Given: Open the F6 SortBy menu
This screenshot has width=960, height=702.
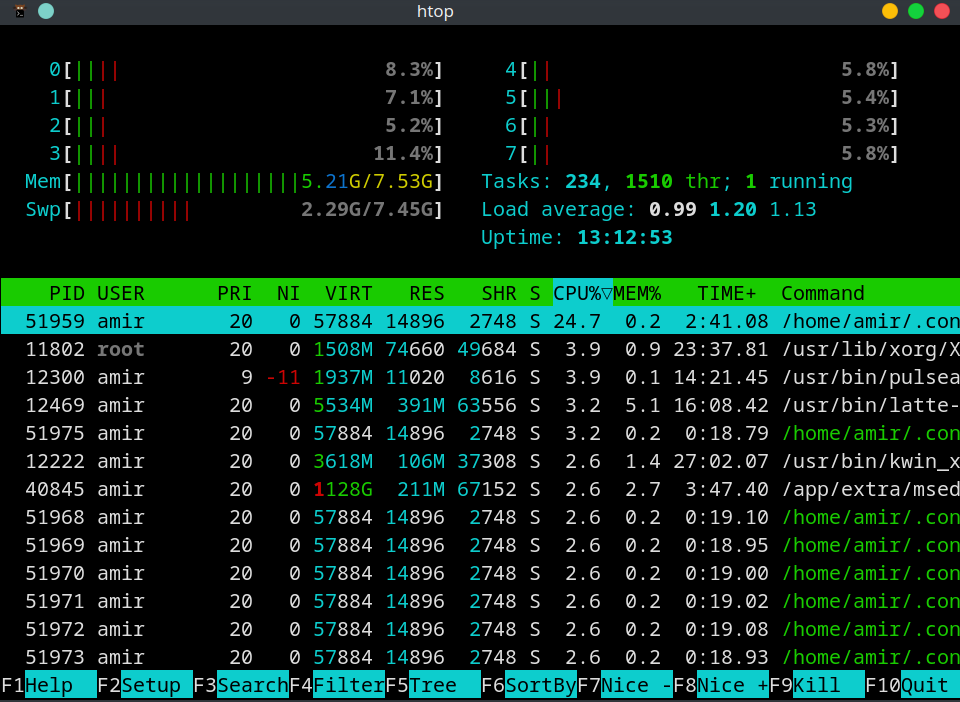Looking at the screenshot, I should (529, 685).
